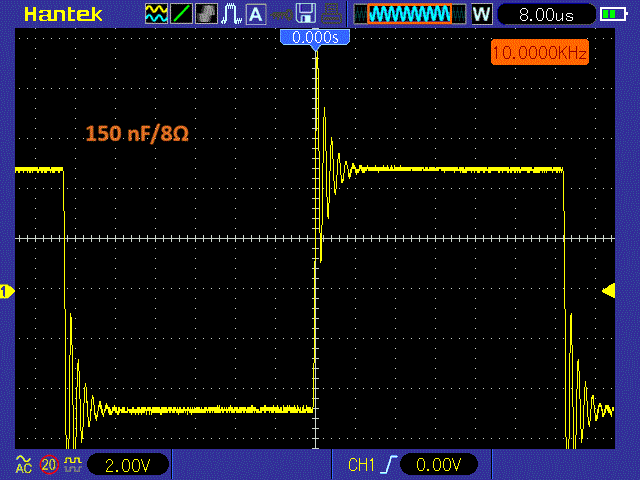Image resolution: width=640 pixels, height=480 pixels.
Task: Click the square wave probe icon
Action: coord(73,464)
